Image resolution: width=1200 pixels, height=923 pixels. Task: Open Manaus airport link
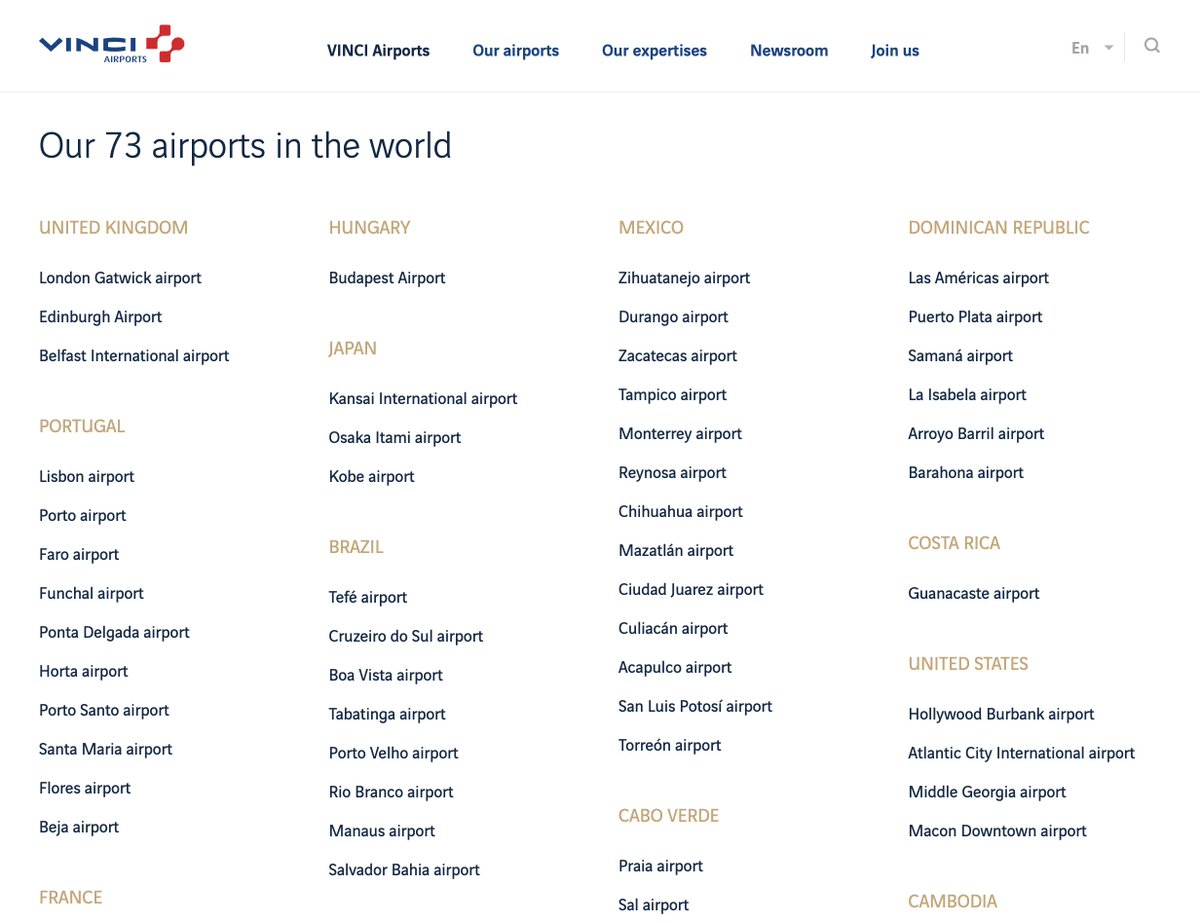pyautogui.click(x=382, y=832)
